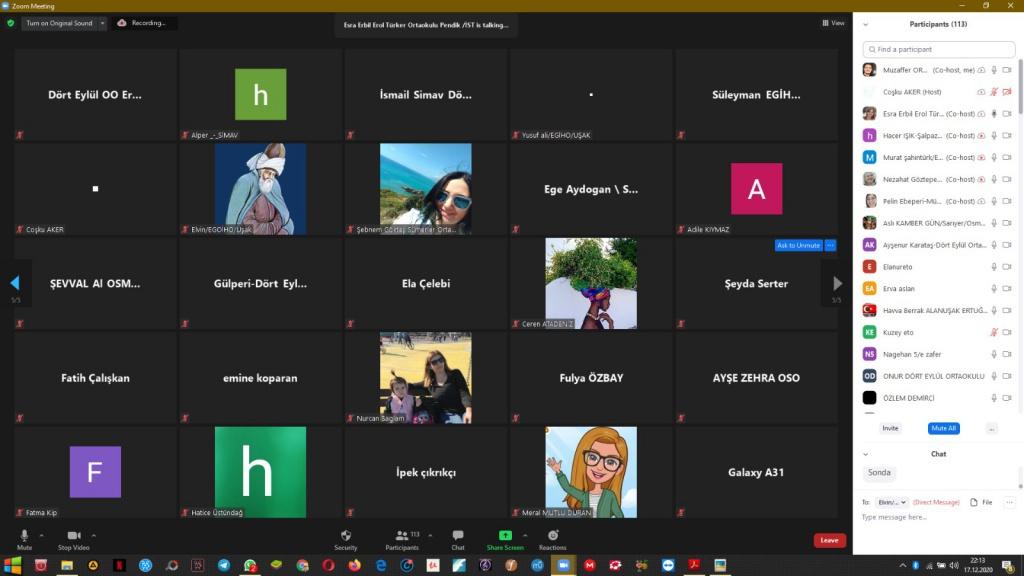1024x576 pixels.
Task: Collapse the Participants panel chevron
Action: point(865,24)
